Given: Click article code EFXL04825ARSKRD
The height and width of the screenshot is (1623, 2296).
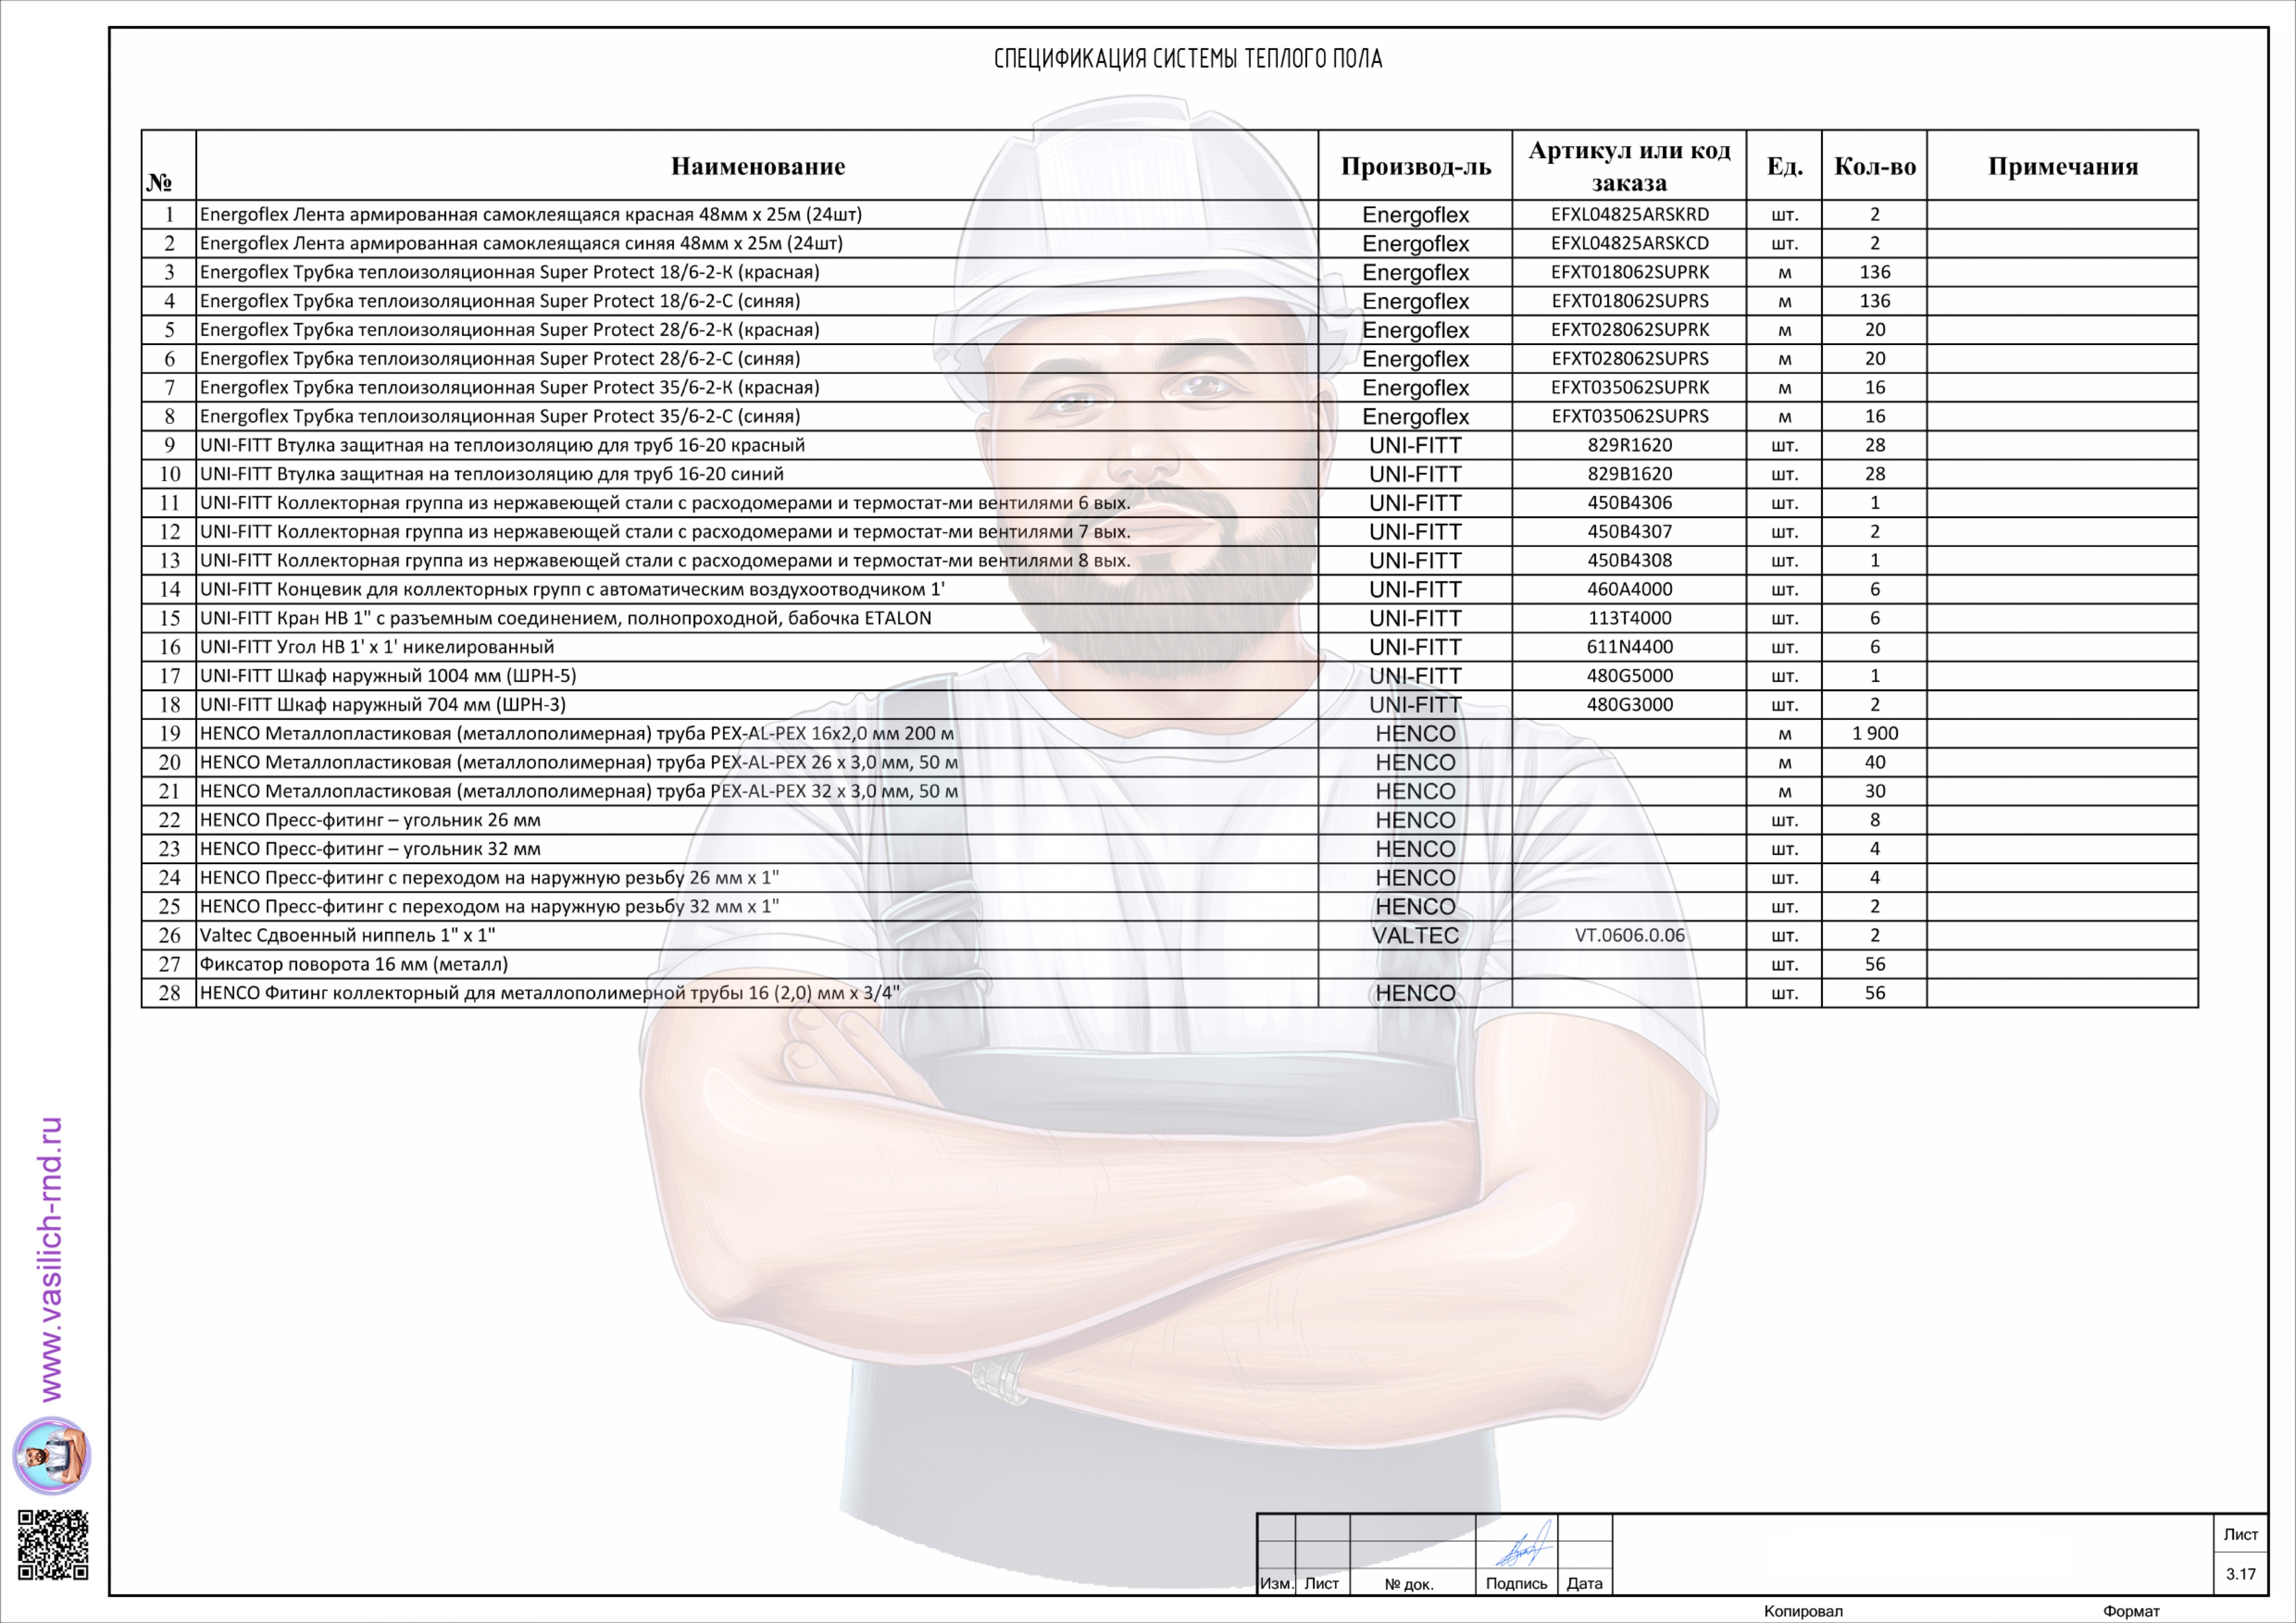Looking at the screenshot, I should click(x=1629, y=214).
